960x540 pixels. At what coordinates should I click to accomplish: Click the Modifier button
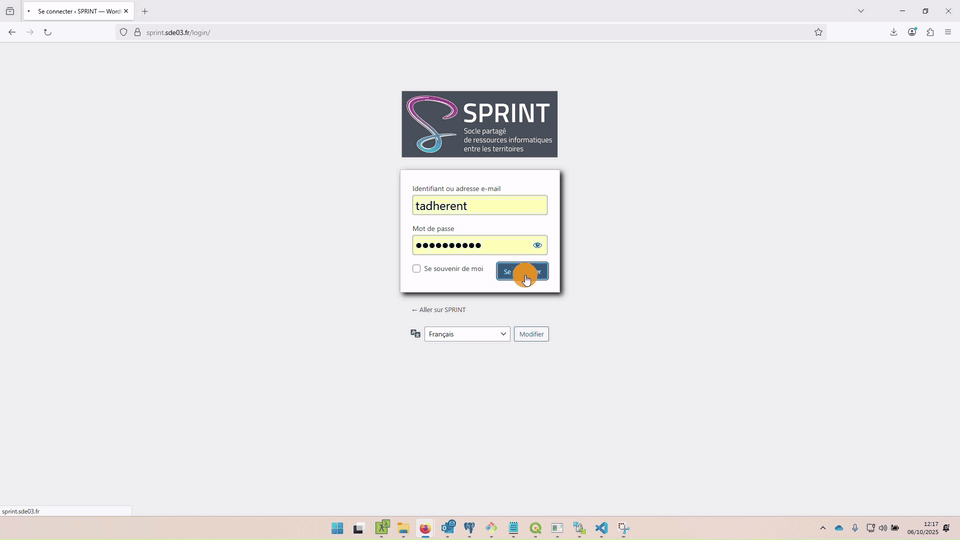coord(531,334)
